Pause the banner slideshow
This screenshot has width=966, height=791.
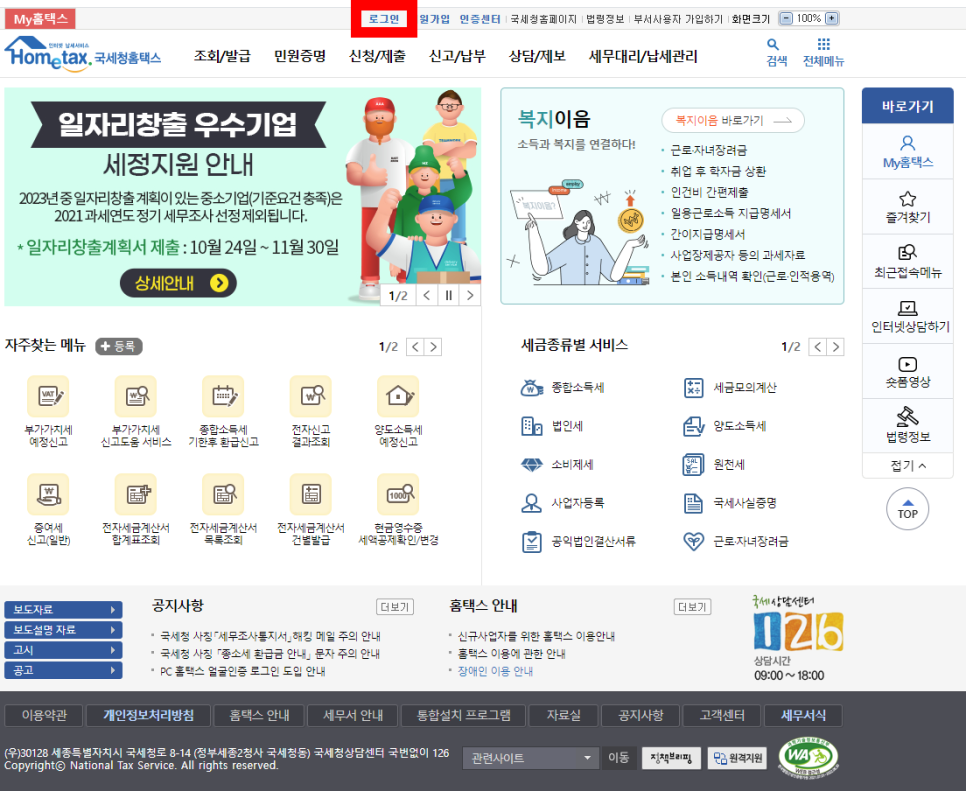tap(448, 296)
